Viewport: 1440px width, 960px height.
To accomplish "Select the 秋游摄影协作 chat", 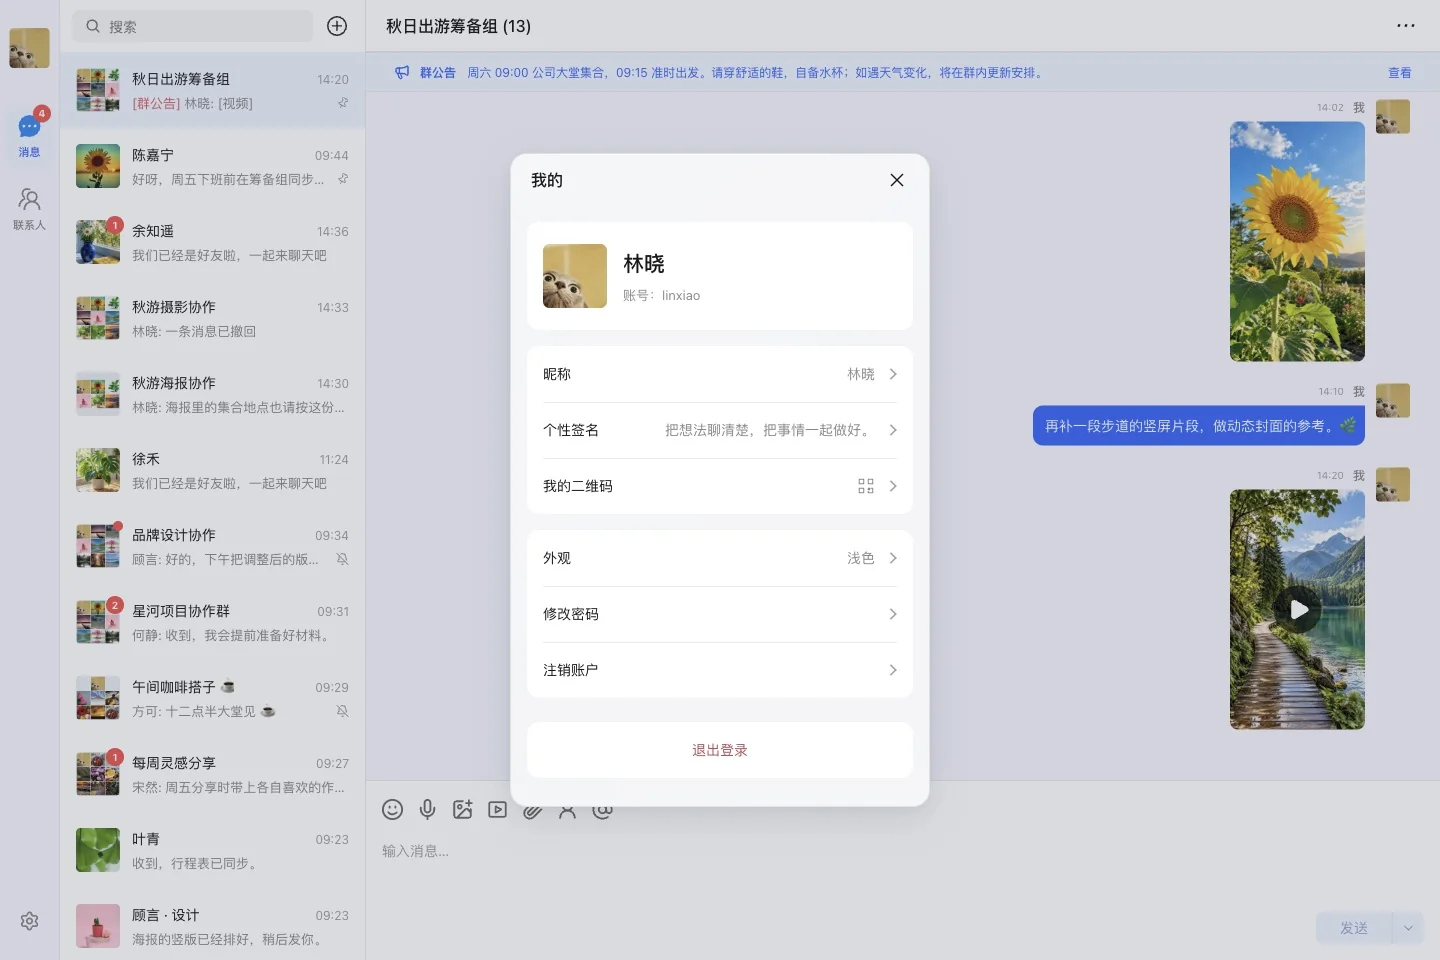I will (212, 319).
